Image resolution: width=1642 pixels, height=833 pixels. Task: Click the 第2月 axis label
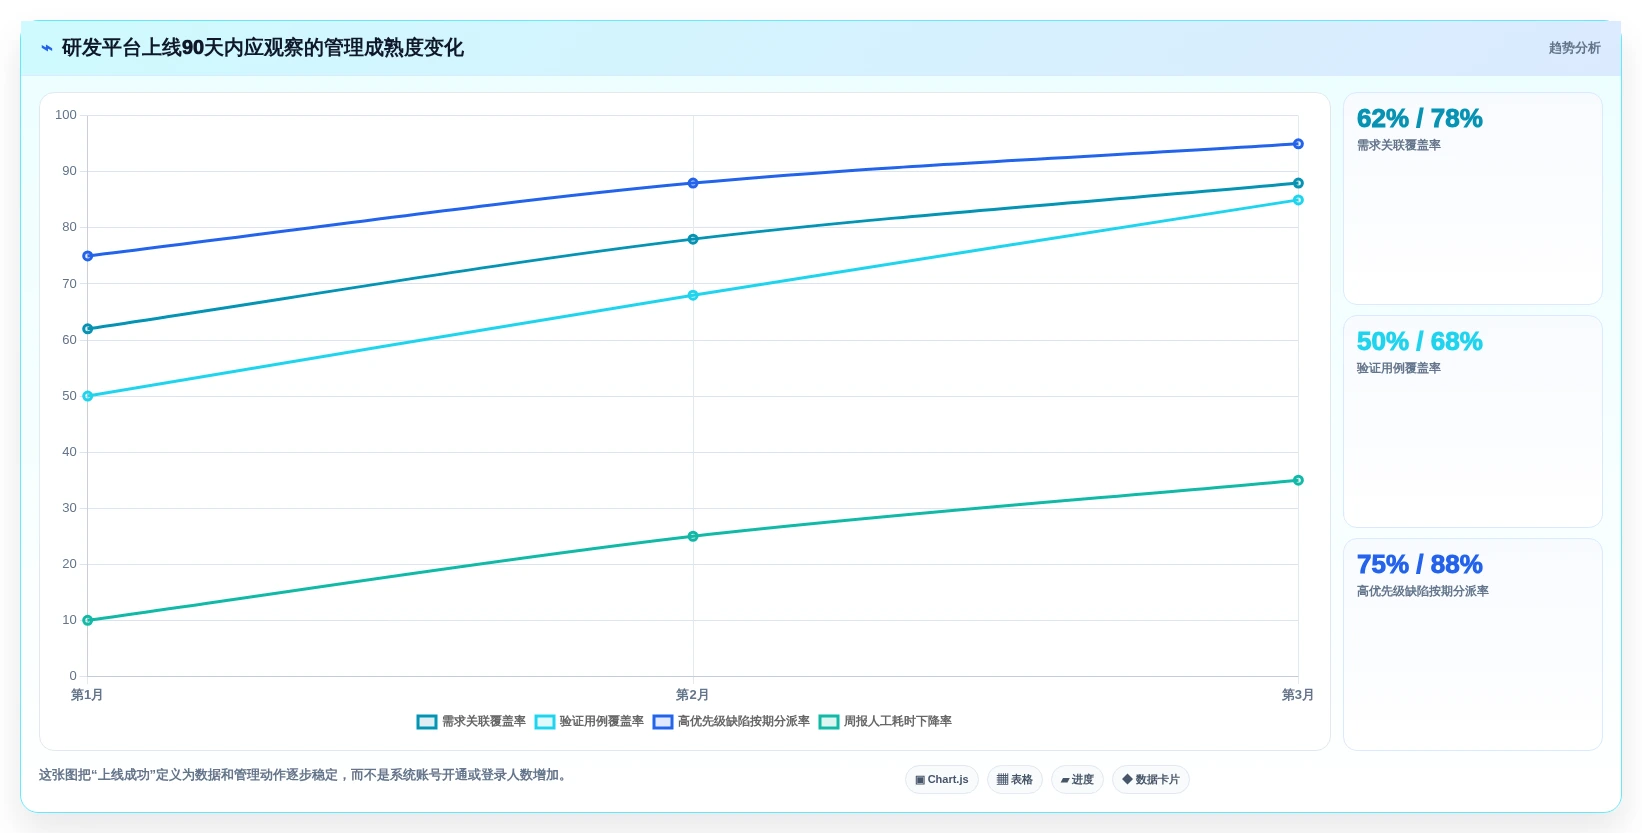(x=692, y=695)
